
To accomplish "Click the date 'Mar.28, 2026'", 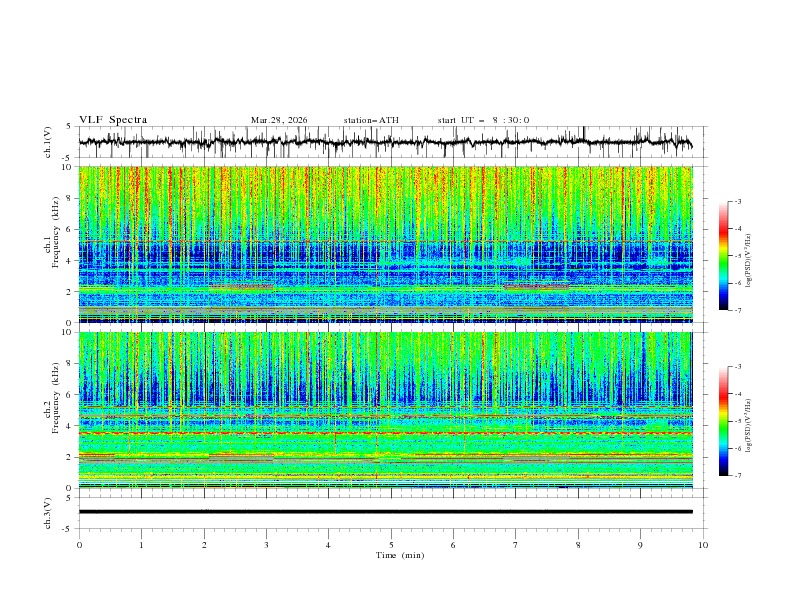I will pyautogui.click(x=279, y=120).
